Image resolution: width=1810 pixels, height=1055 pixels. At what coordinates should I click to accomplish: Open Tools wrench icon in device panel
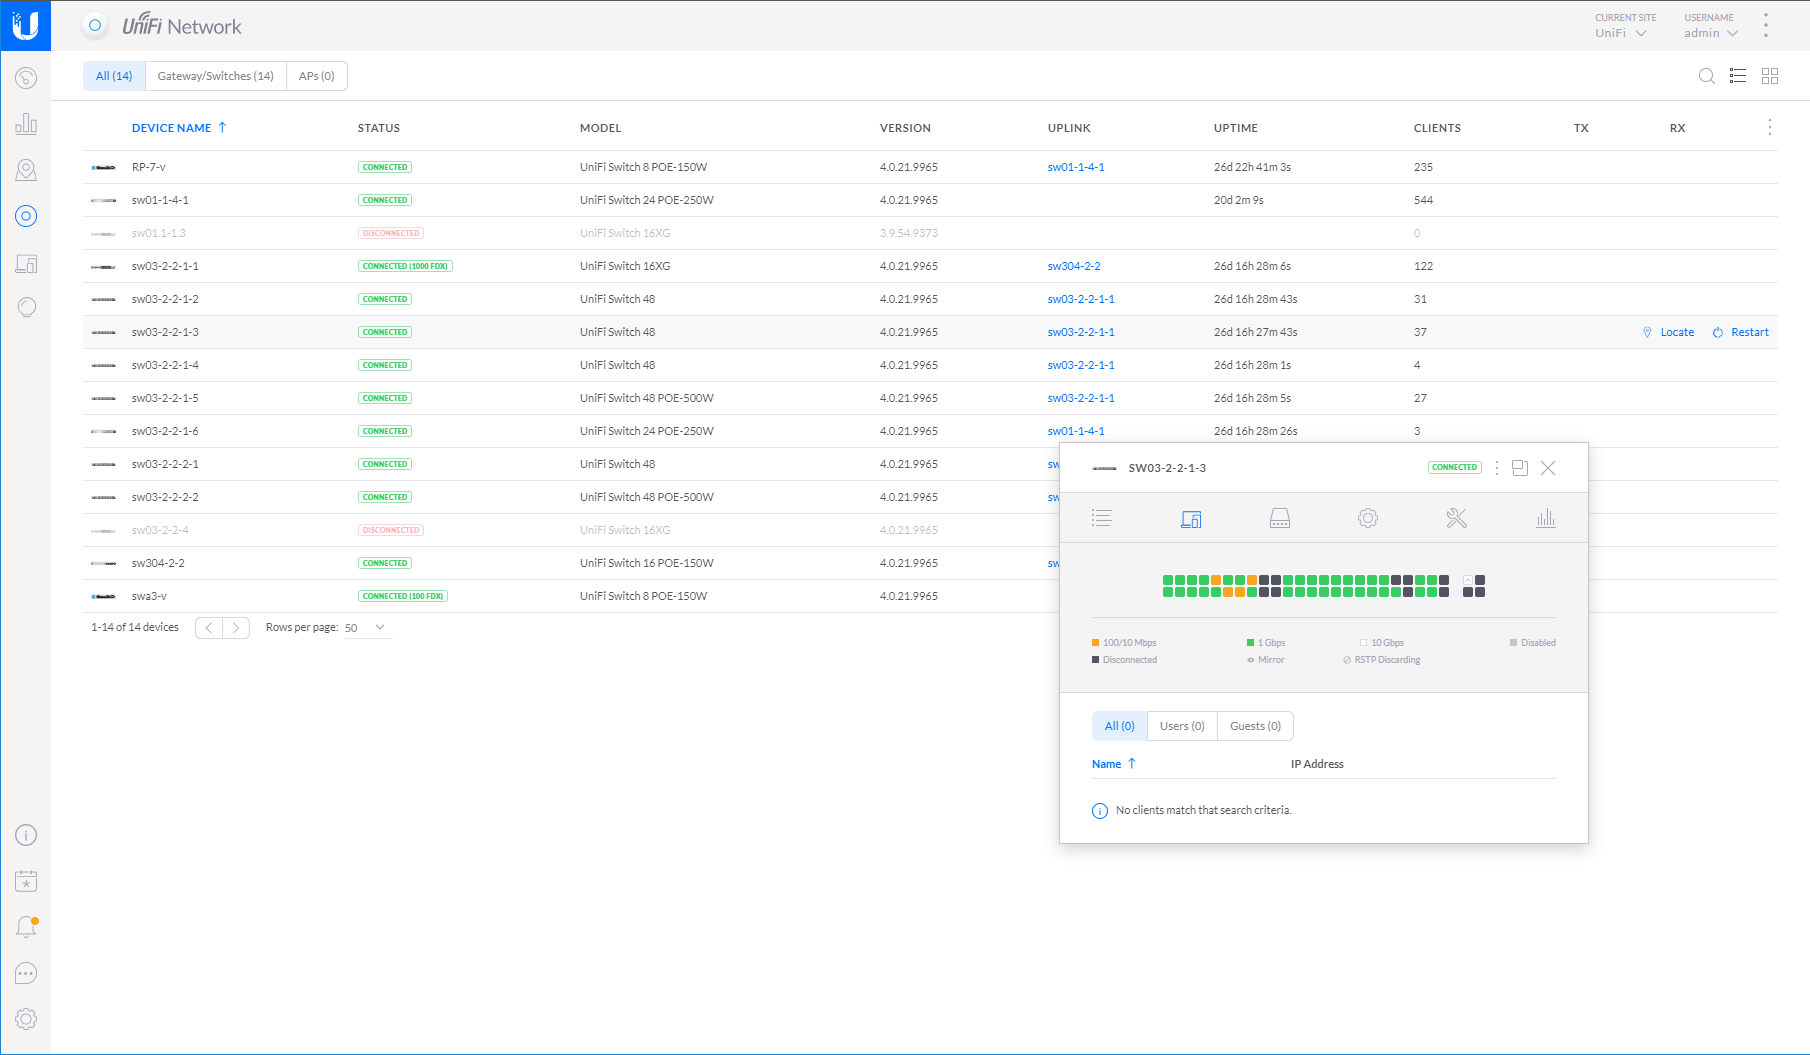[x=1456, y=518]
